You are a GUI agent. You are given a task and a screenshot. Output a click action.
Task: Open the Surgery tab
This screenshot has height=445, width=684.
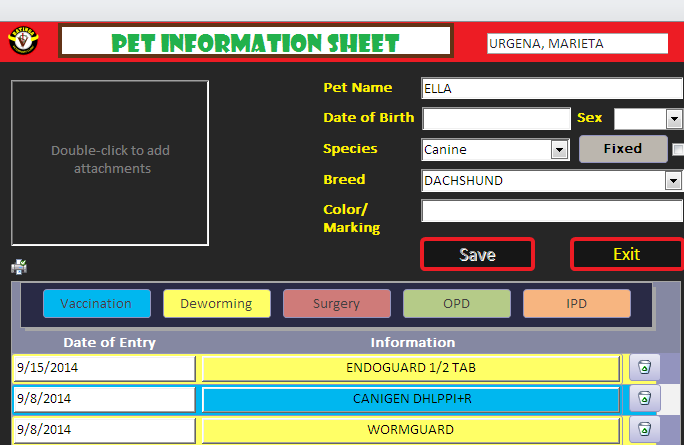coord(336,303)
